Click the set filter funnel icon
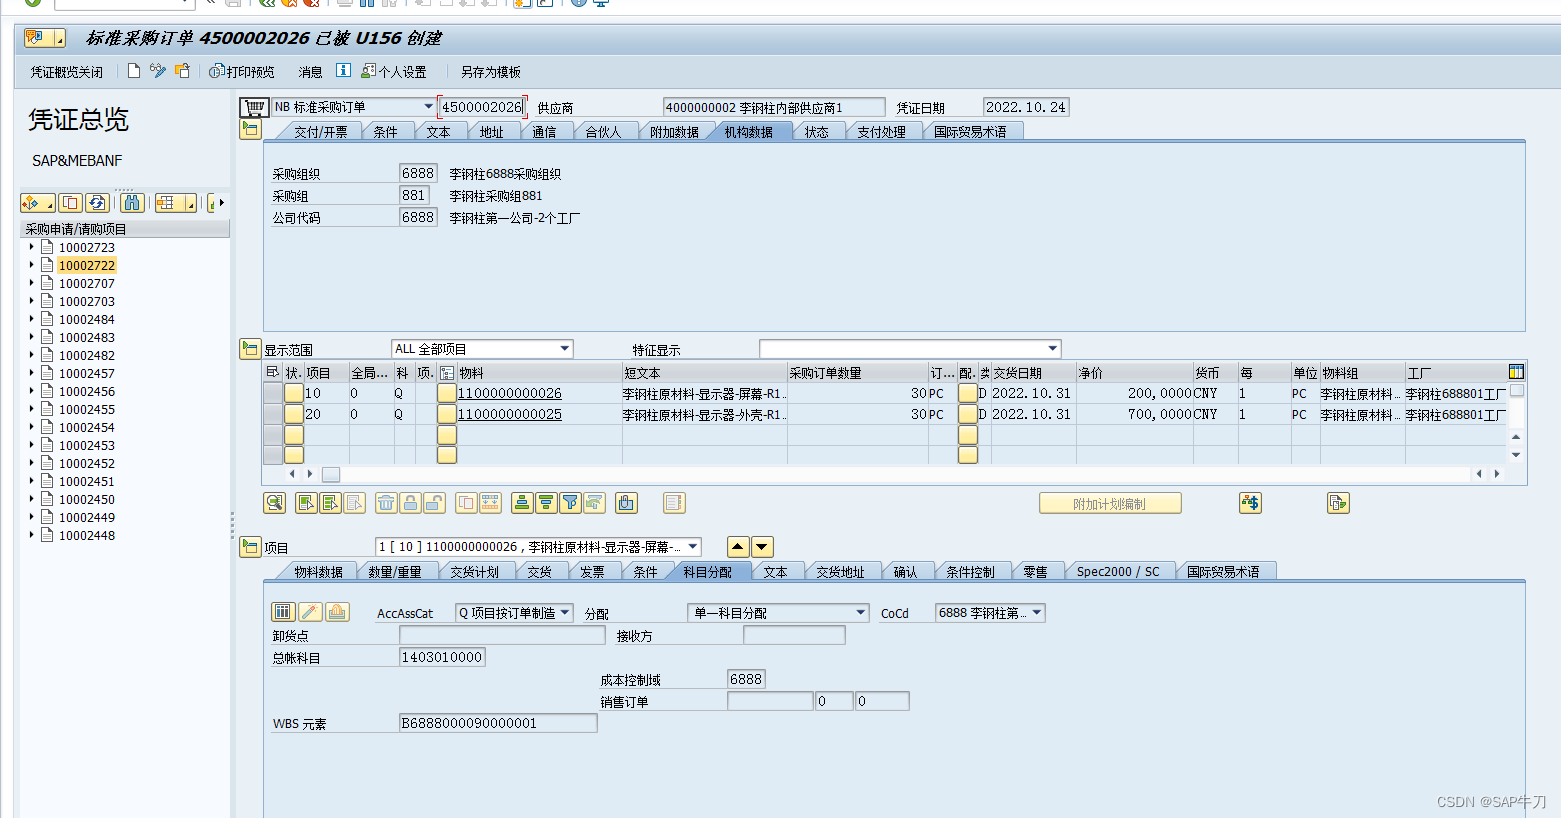 (570, 503)
